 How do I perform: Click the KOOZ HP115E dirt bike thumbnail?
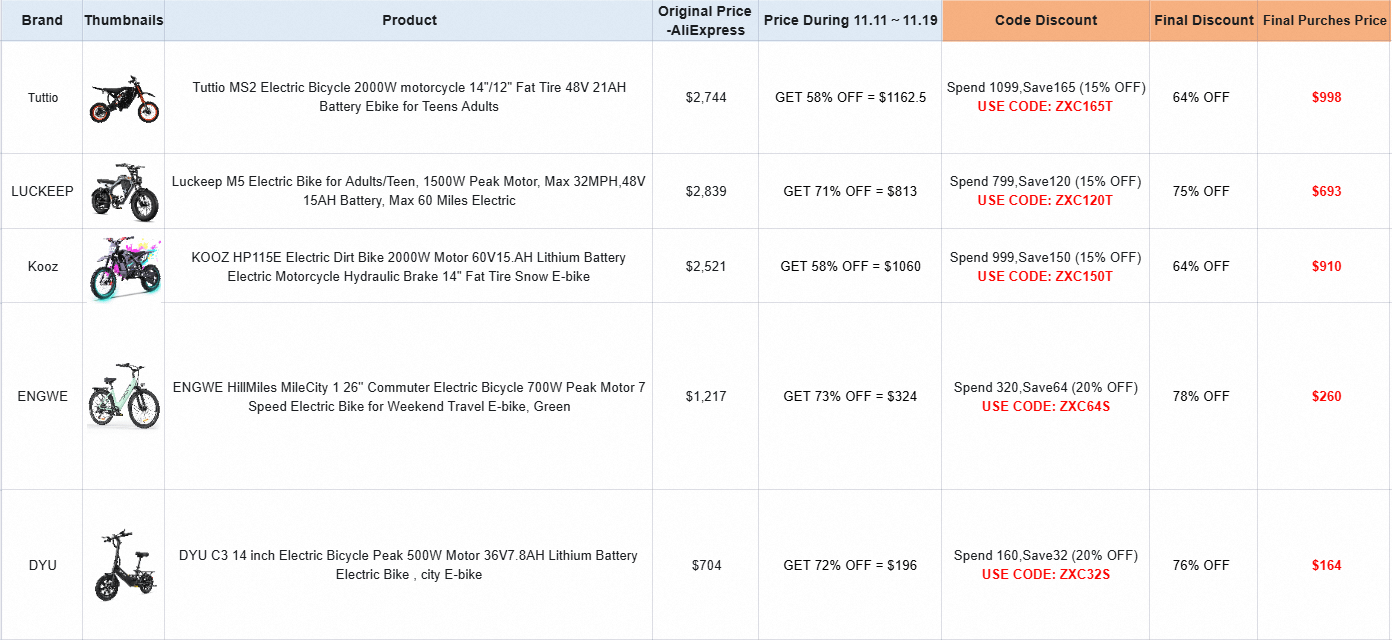tap(123, 267)
